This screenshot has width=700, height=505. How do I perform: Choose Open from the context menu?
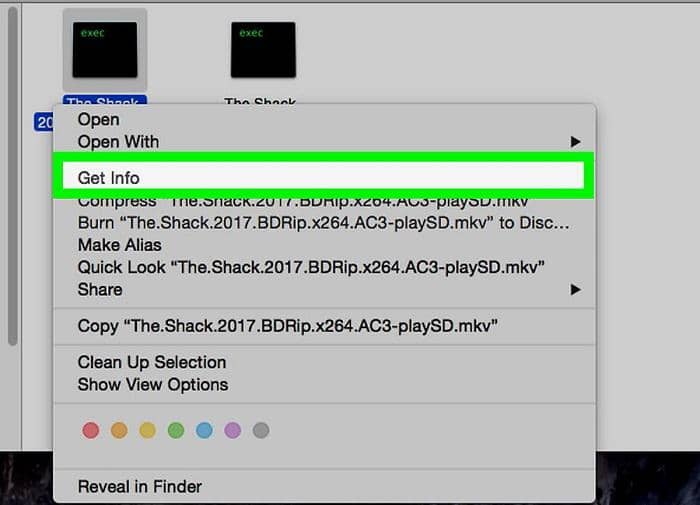point(325,120)
